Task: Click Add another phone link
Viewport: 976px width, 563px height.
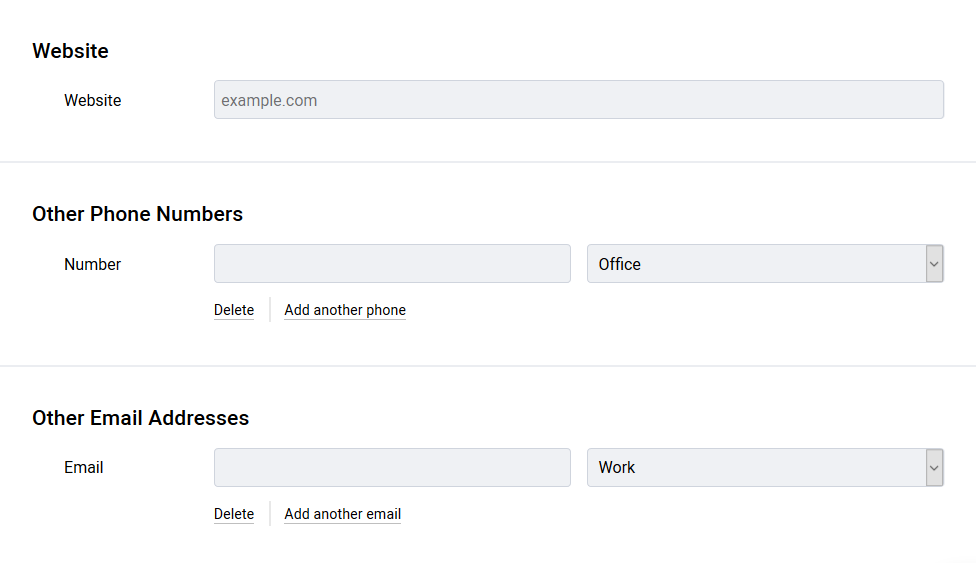Action: (345, 310)
